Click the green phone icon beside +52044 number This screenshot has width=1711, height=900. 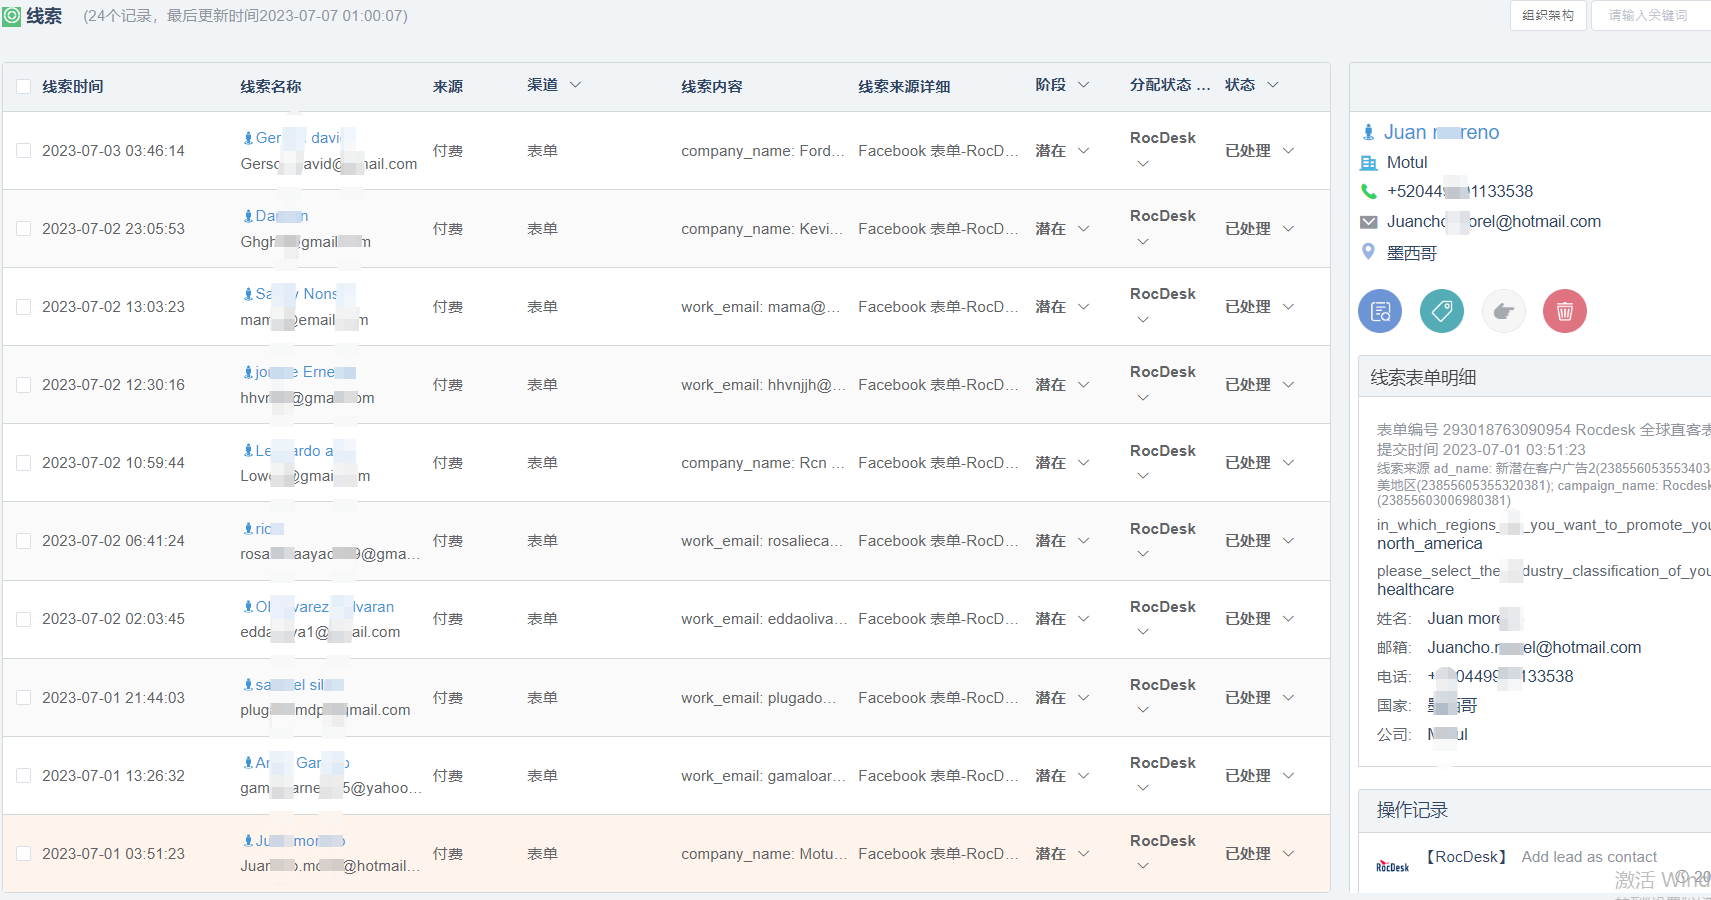point(1369,191)
